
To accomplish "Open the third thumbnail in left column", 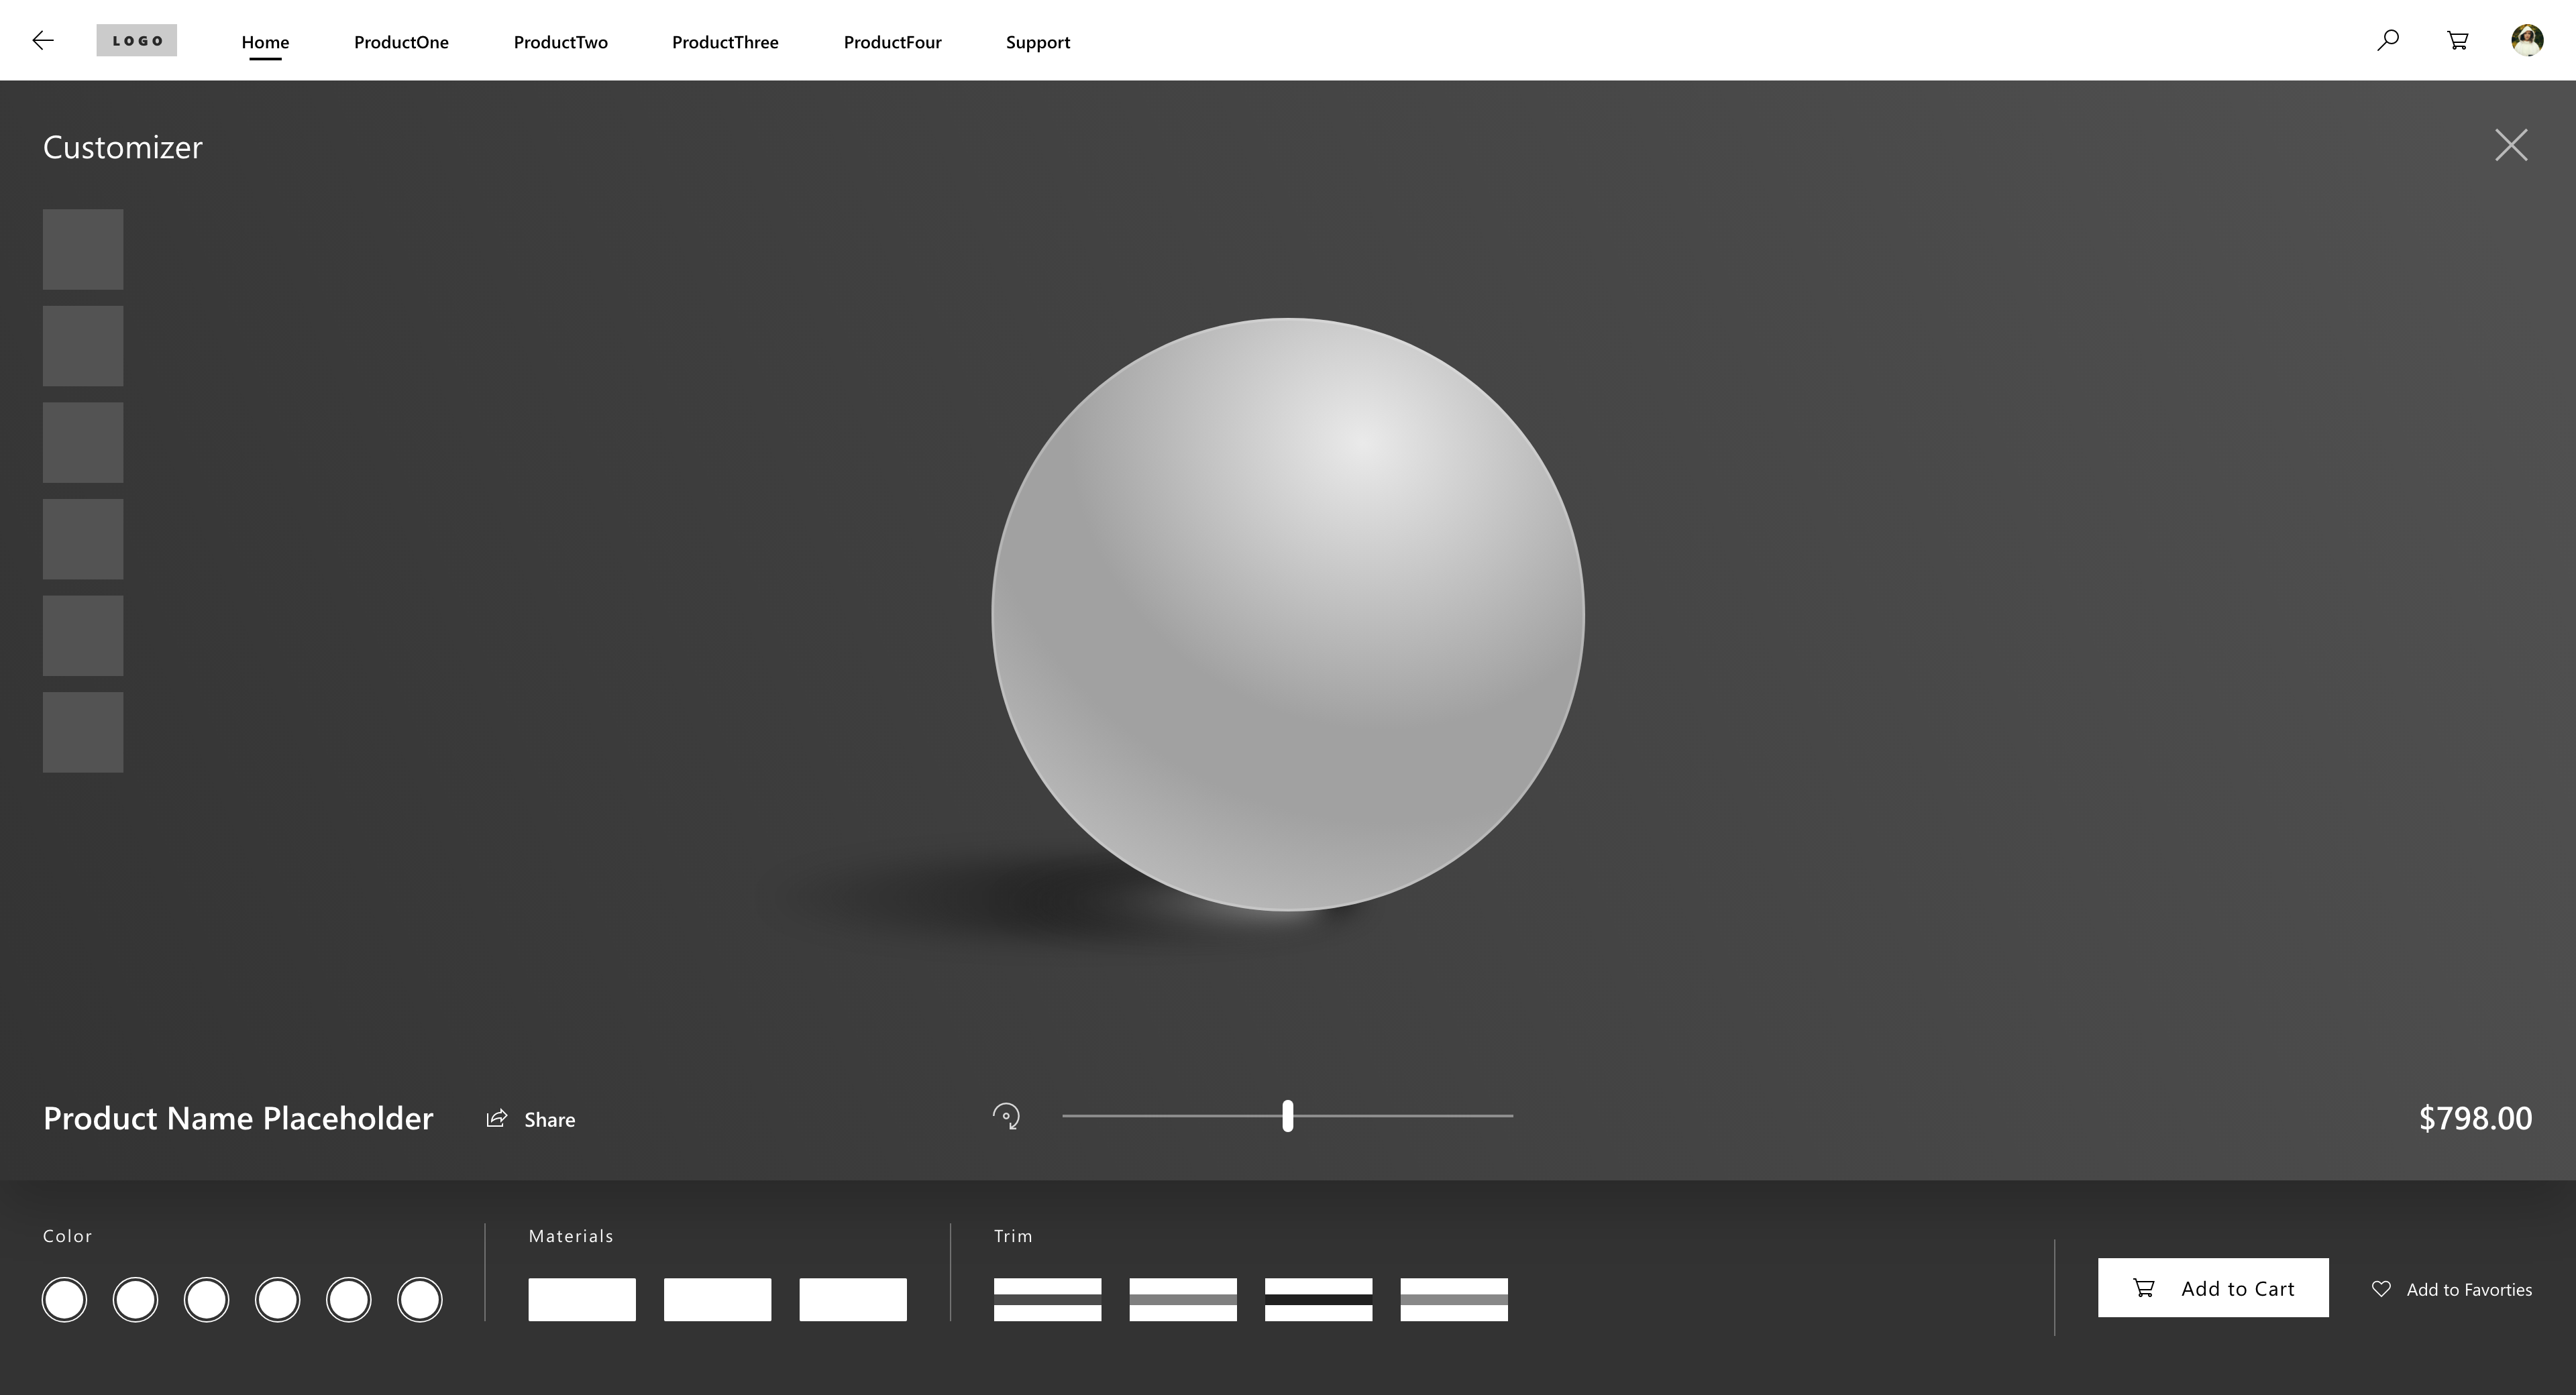I will click(x=83, y=442).
